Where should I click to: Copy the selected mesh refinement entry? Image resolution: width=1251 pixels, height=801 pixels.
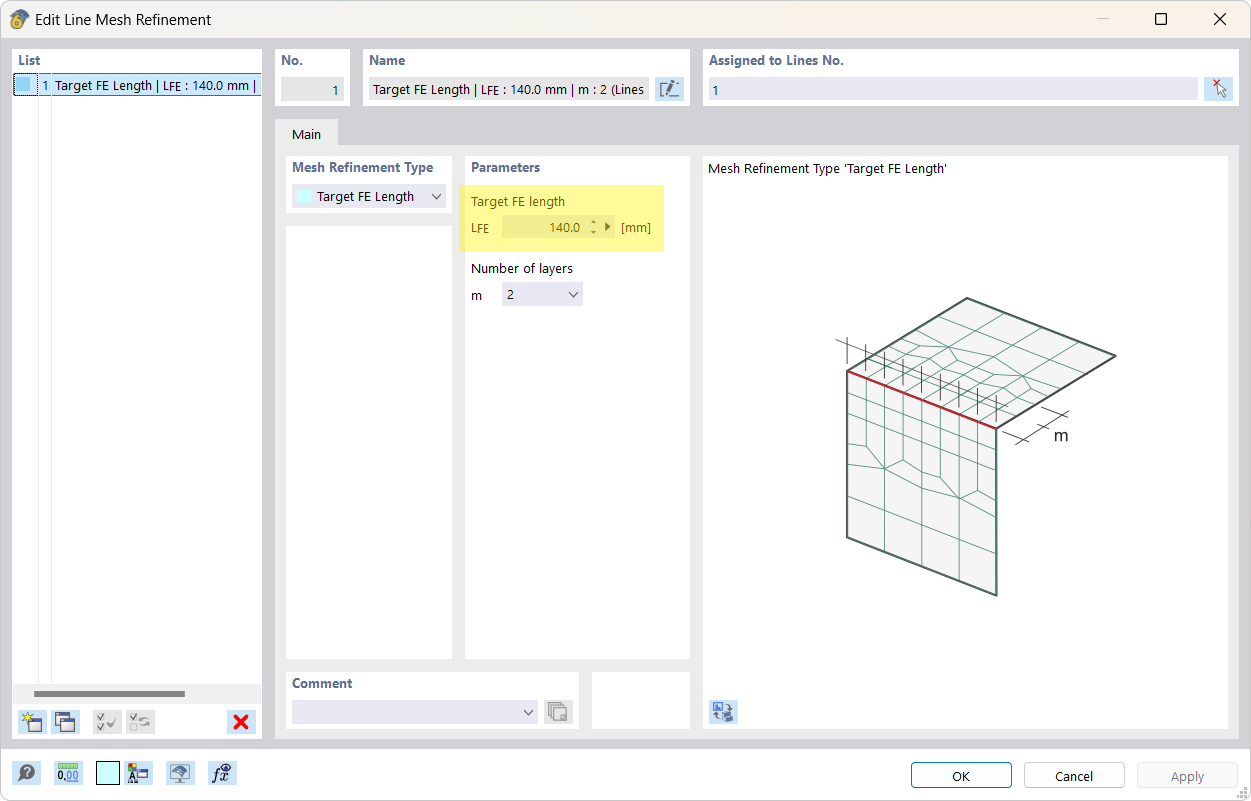click(x=65, y=721)
